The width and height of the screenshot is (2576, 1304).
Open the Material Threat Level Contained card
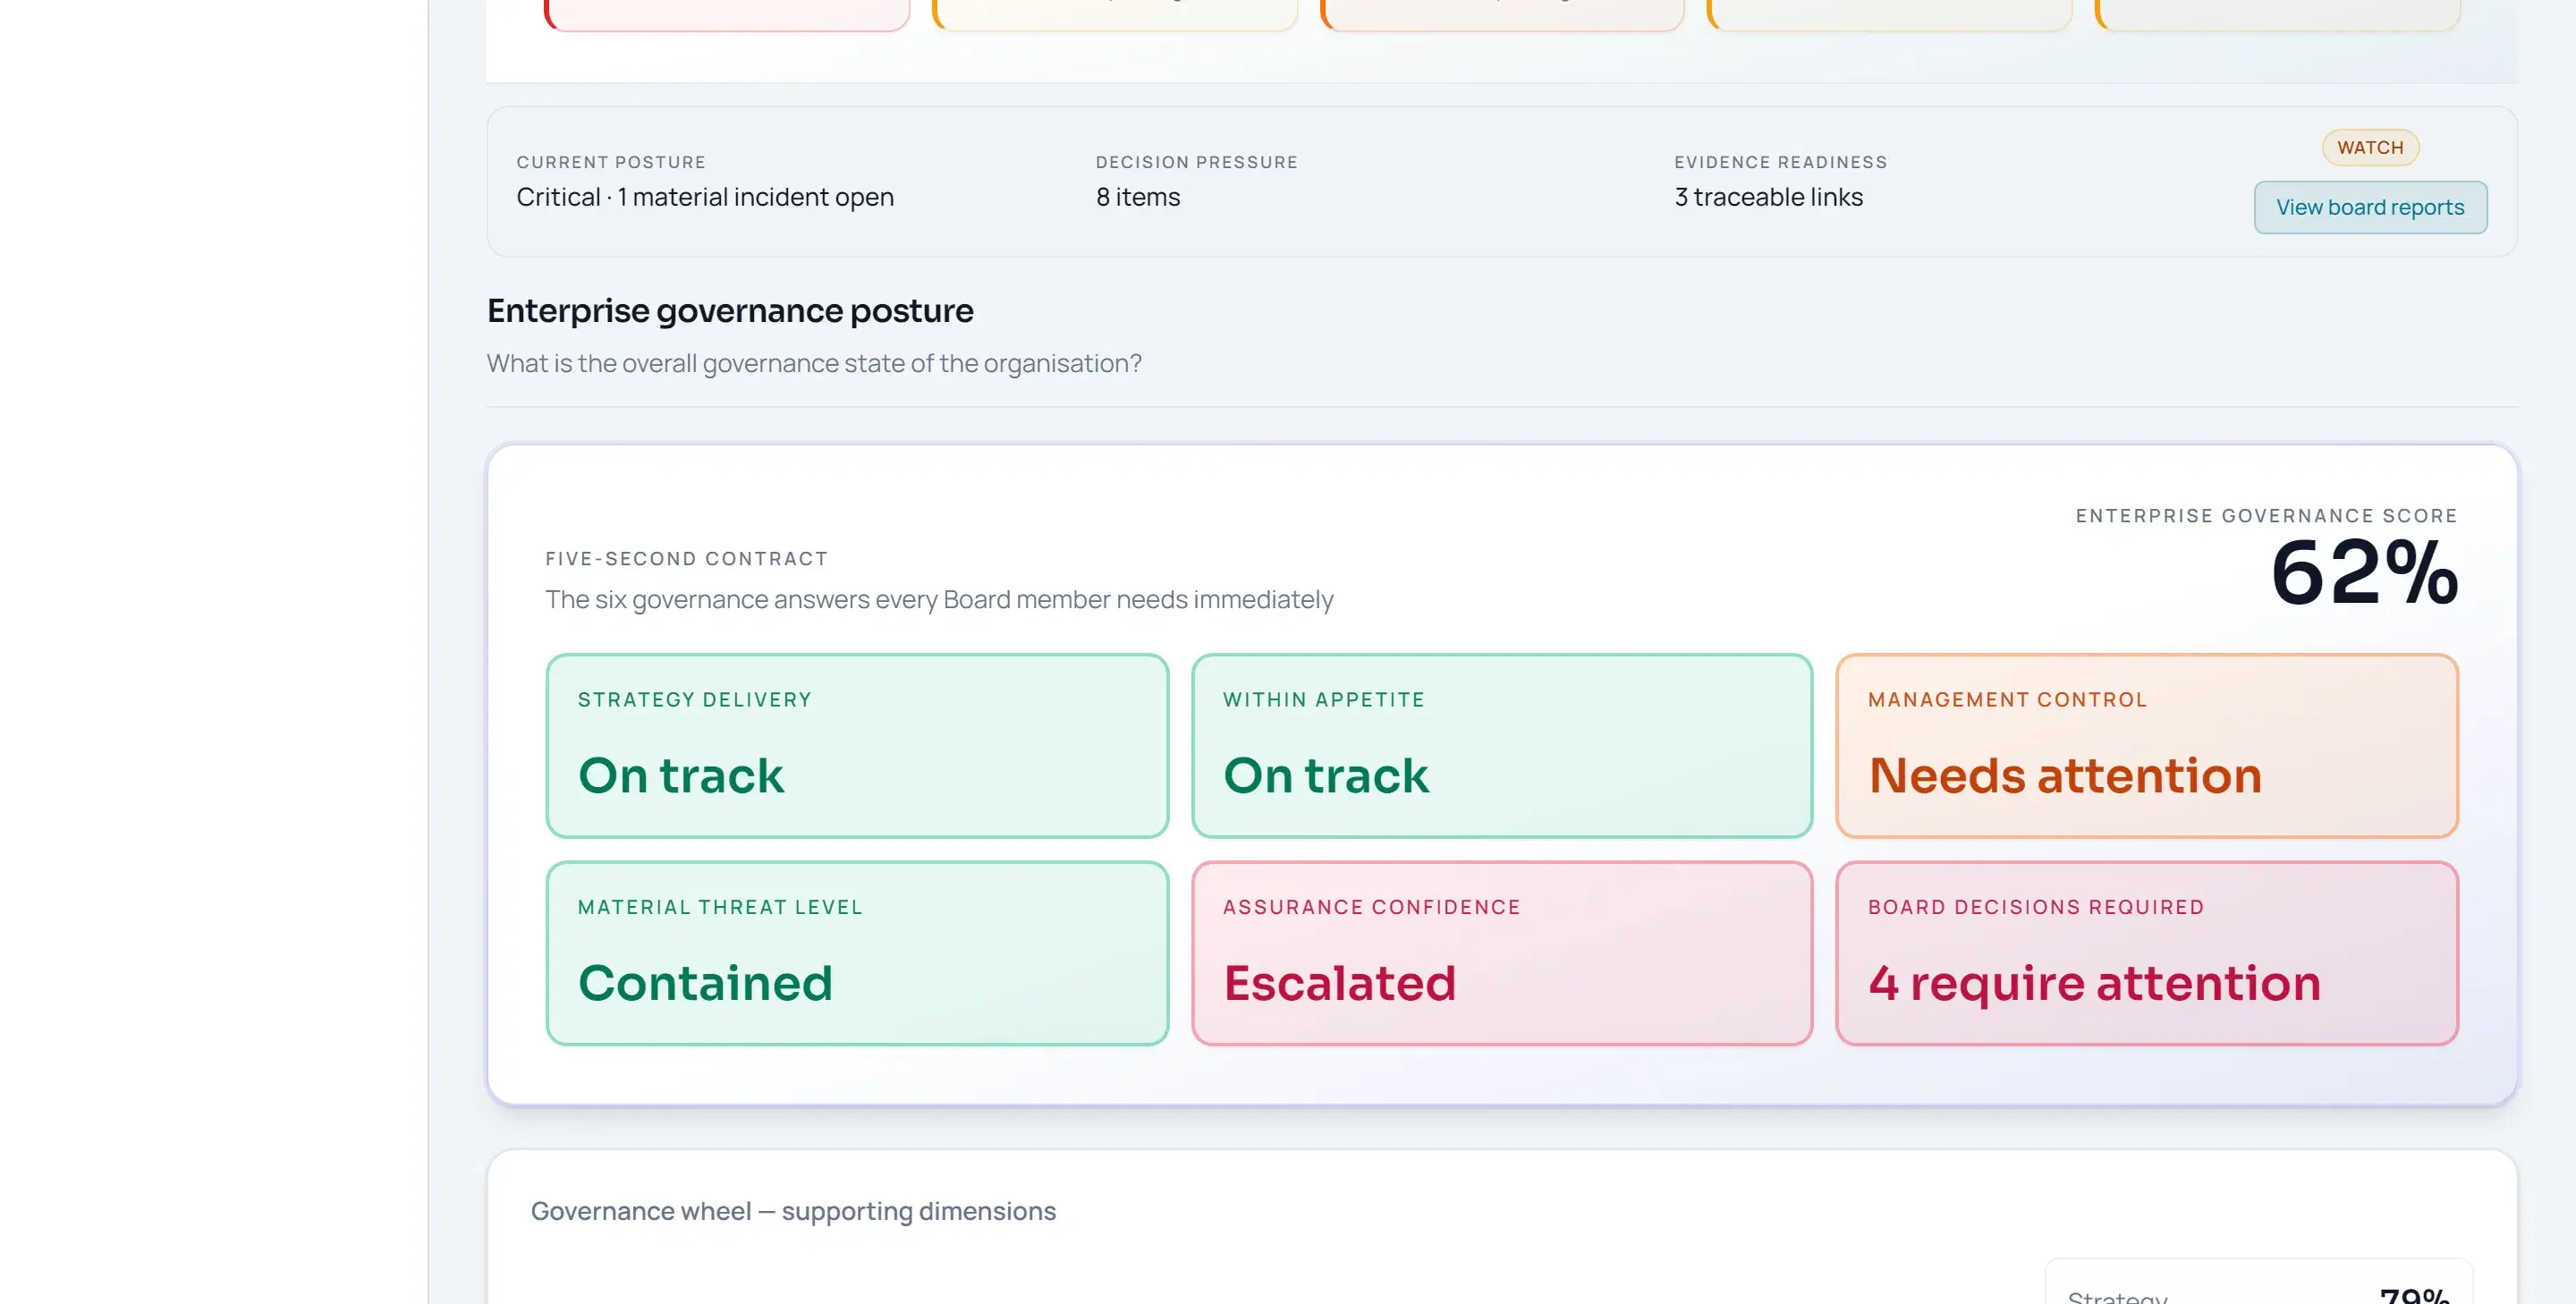coord(857,953)
